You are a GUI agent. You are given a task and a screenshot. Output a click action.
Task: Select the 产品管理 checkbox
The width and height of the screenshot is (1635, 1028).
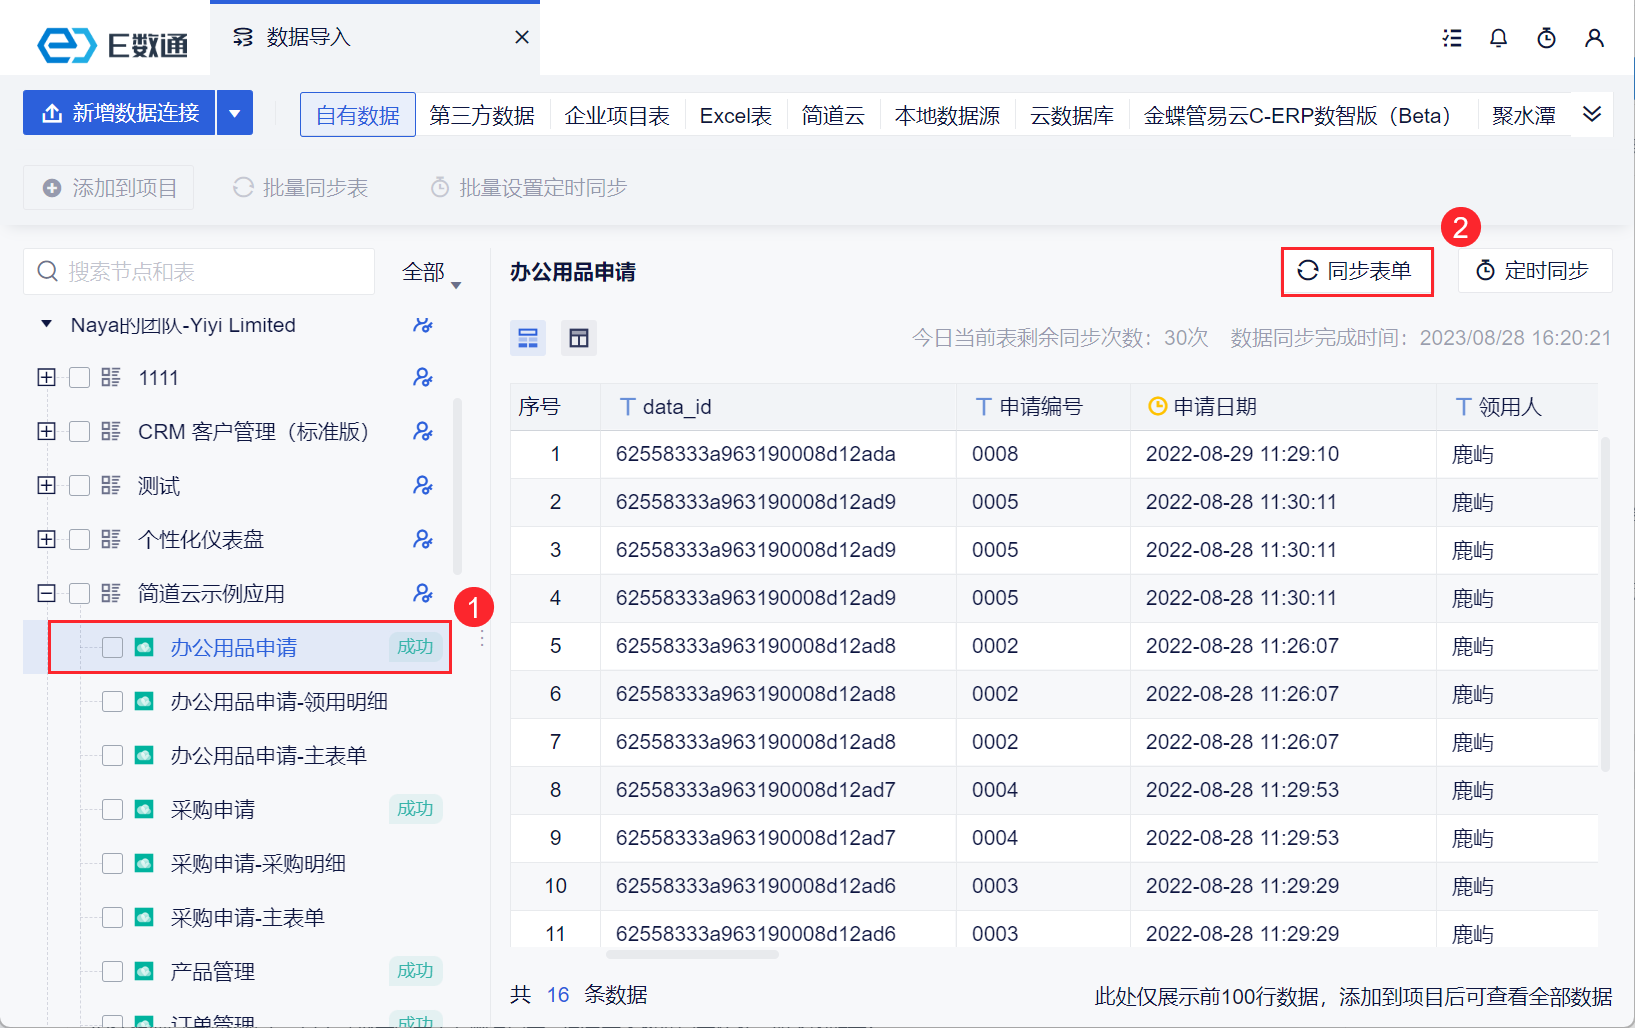click(x=113, y=972)
